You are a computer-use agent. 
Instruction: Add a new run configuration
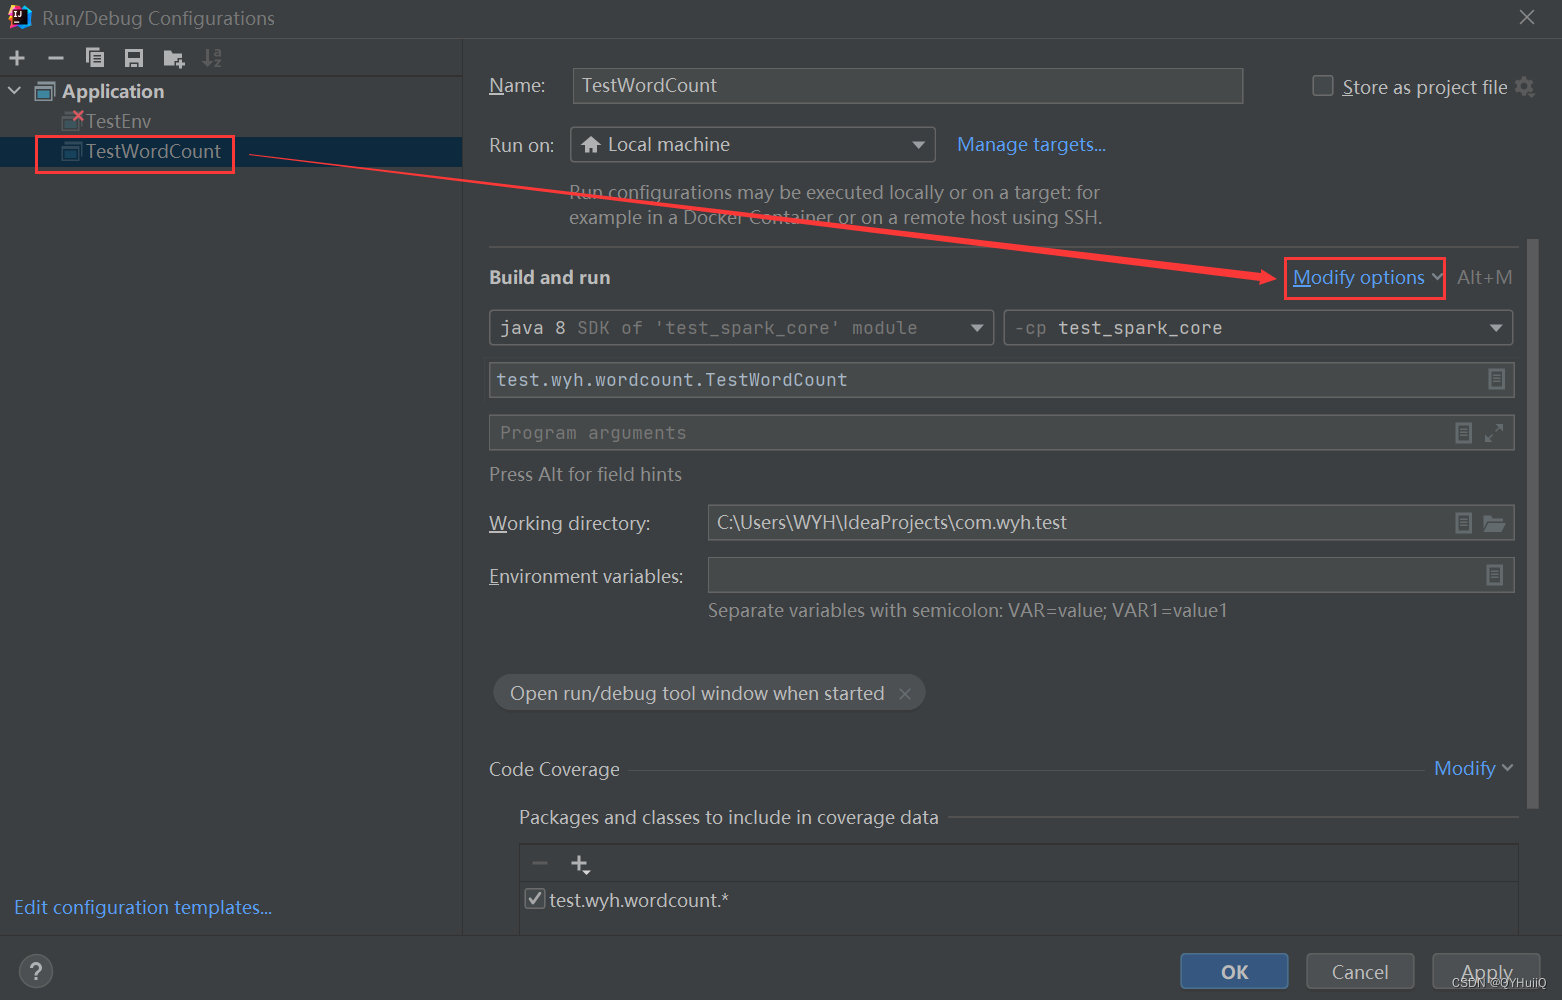coord(17,58)
